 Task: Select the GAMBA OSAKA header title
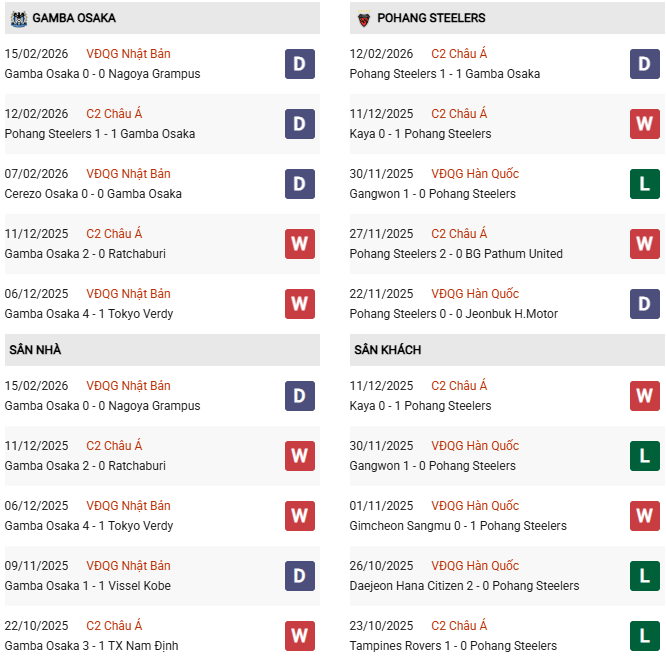(x=74, y=18)
